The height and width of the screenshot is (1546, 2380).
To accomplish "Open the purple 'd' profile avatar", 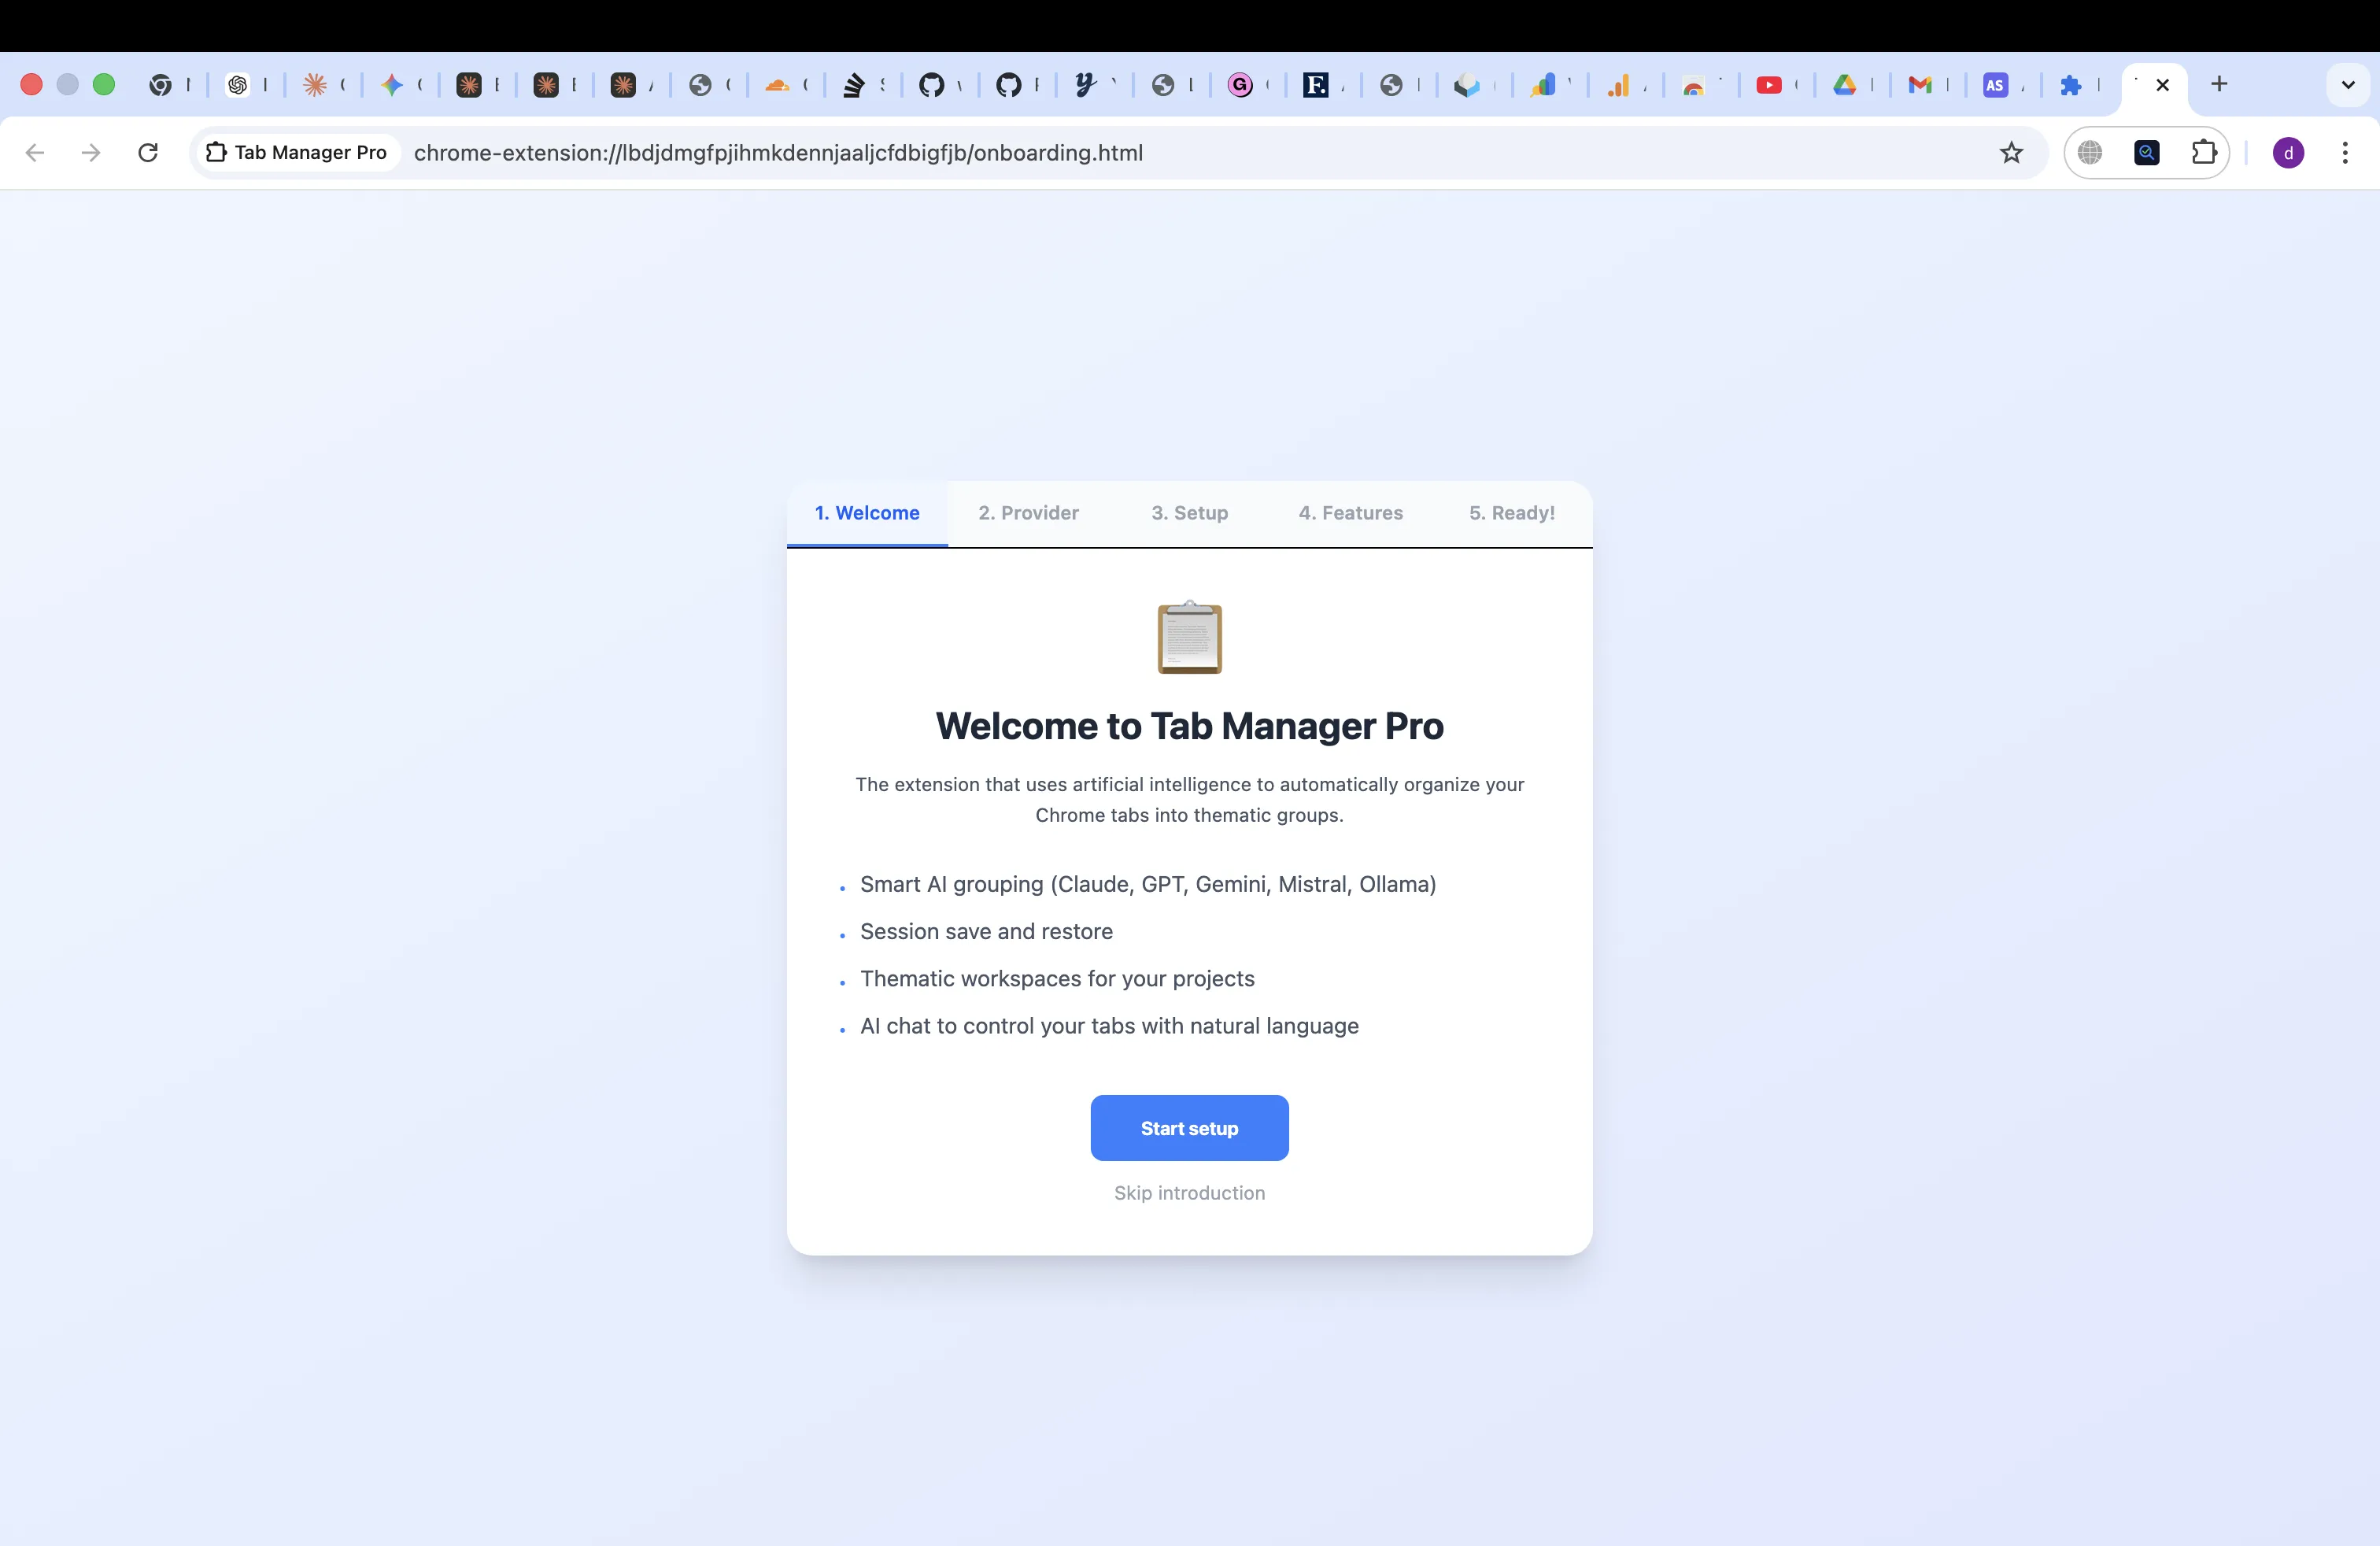I will coord(2288,152).
